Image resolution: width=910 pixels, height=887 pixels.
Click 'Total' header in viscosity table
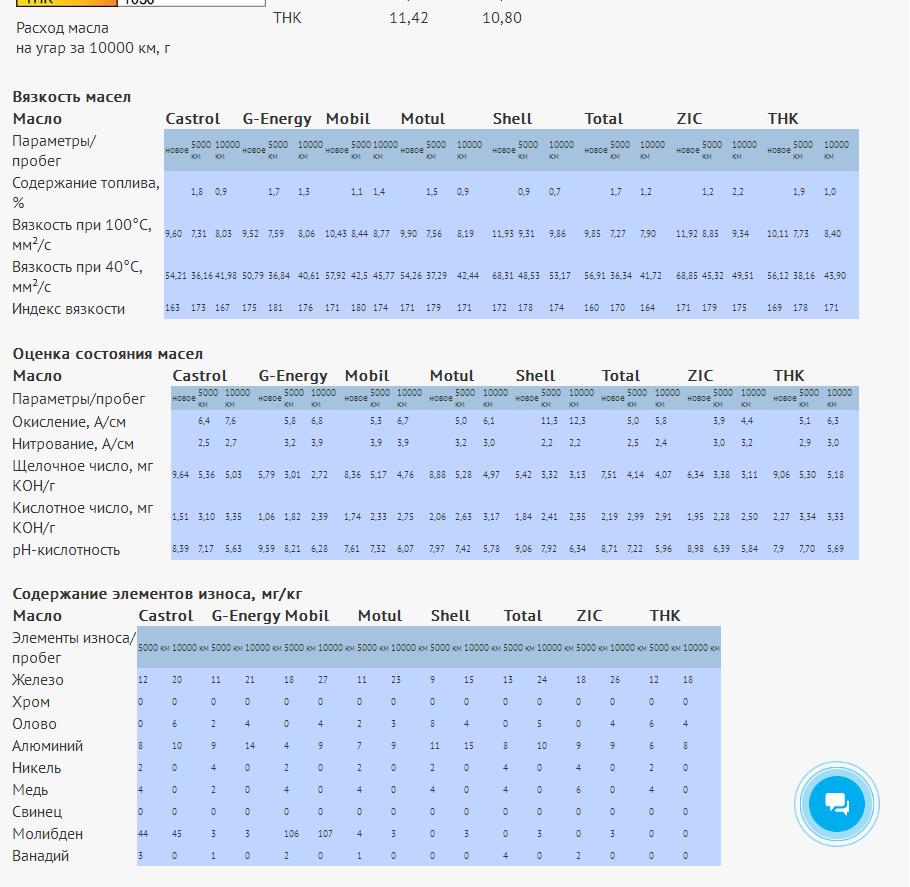(604, 119)
